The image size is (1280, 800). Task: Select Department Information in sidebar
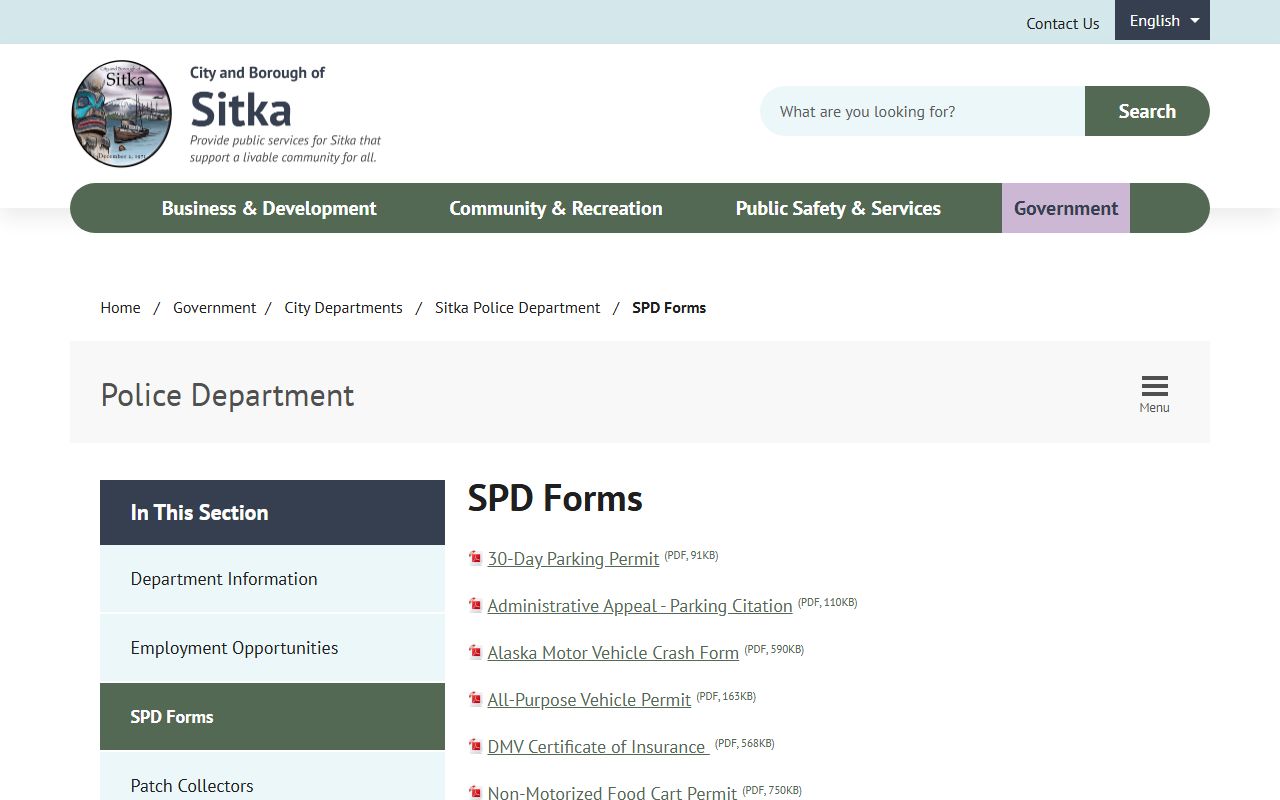click(272, 579)
